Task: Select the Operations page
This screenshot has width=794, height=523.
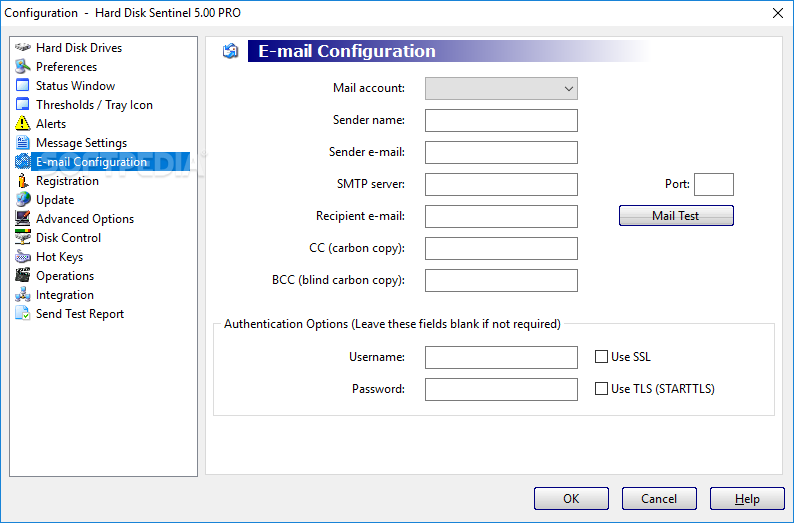Action: click(x=65, y=275)
